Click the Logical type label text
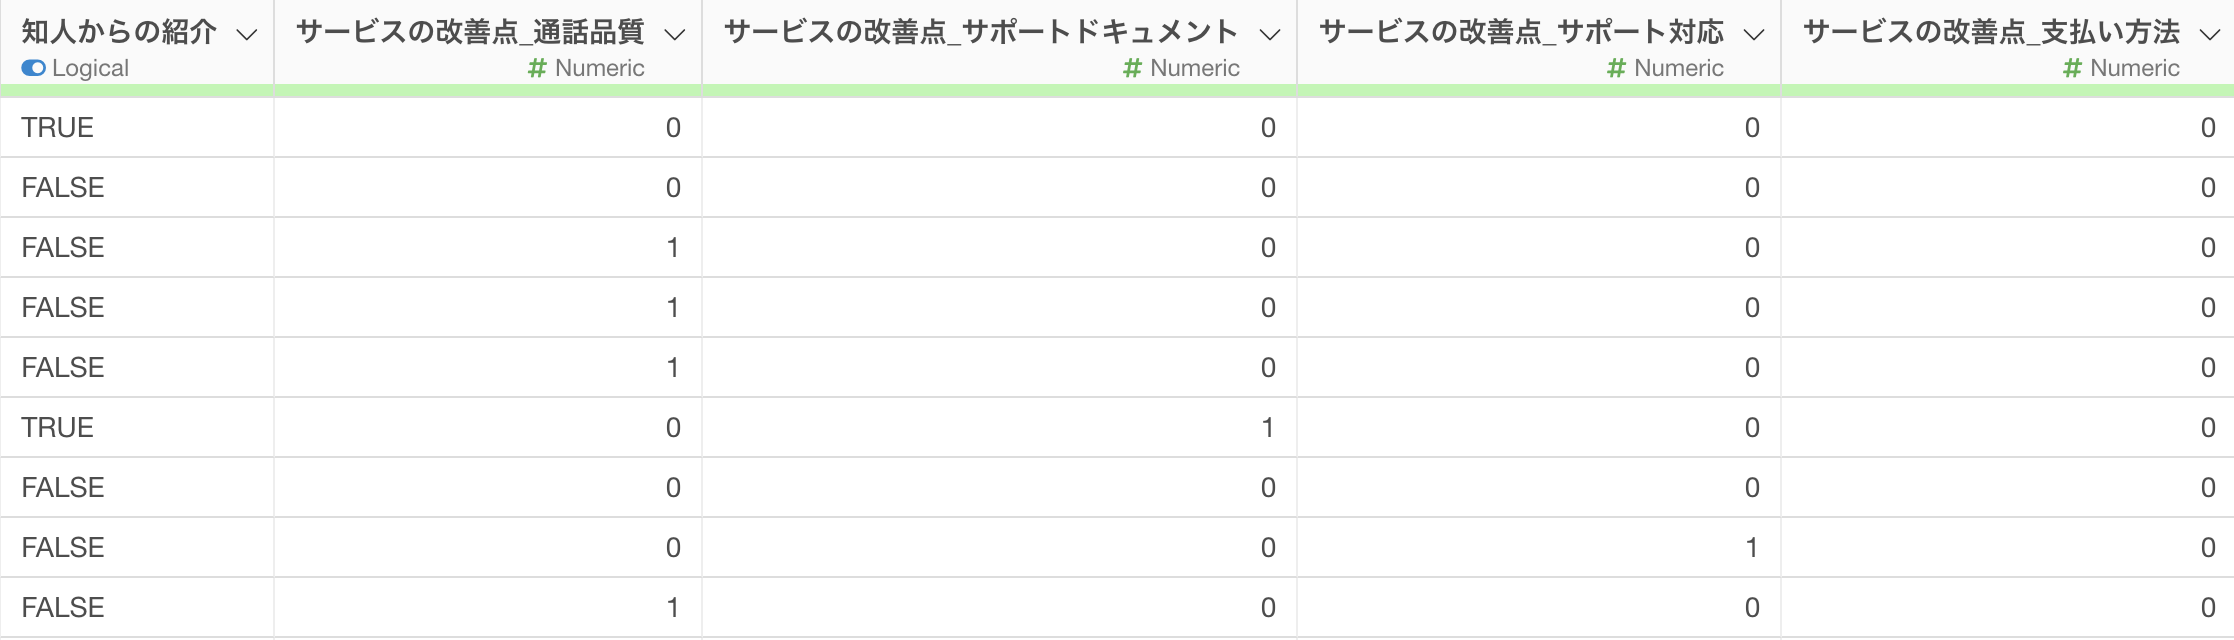 (x=90, y=68)
